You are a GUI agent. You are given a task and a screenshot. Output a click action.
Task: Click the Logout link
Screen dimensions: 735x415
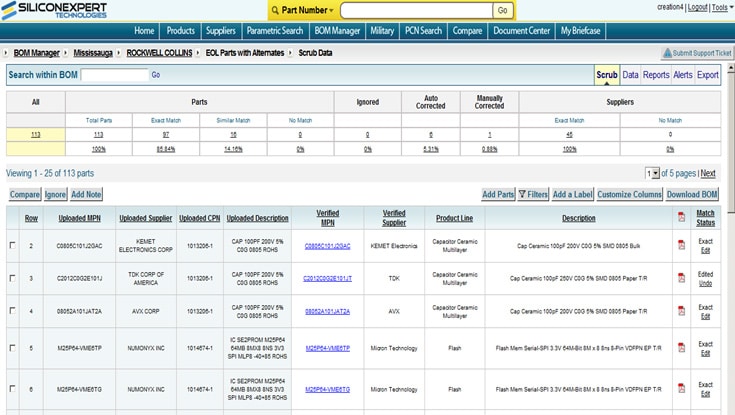[x=698, y=8]
